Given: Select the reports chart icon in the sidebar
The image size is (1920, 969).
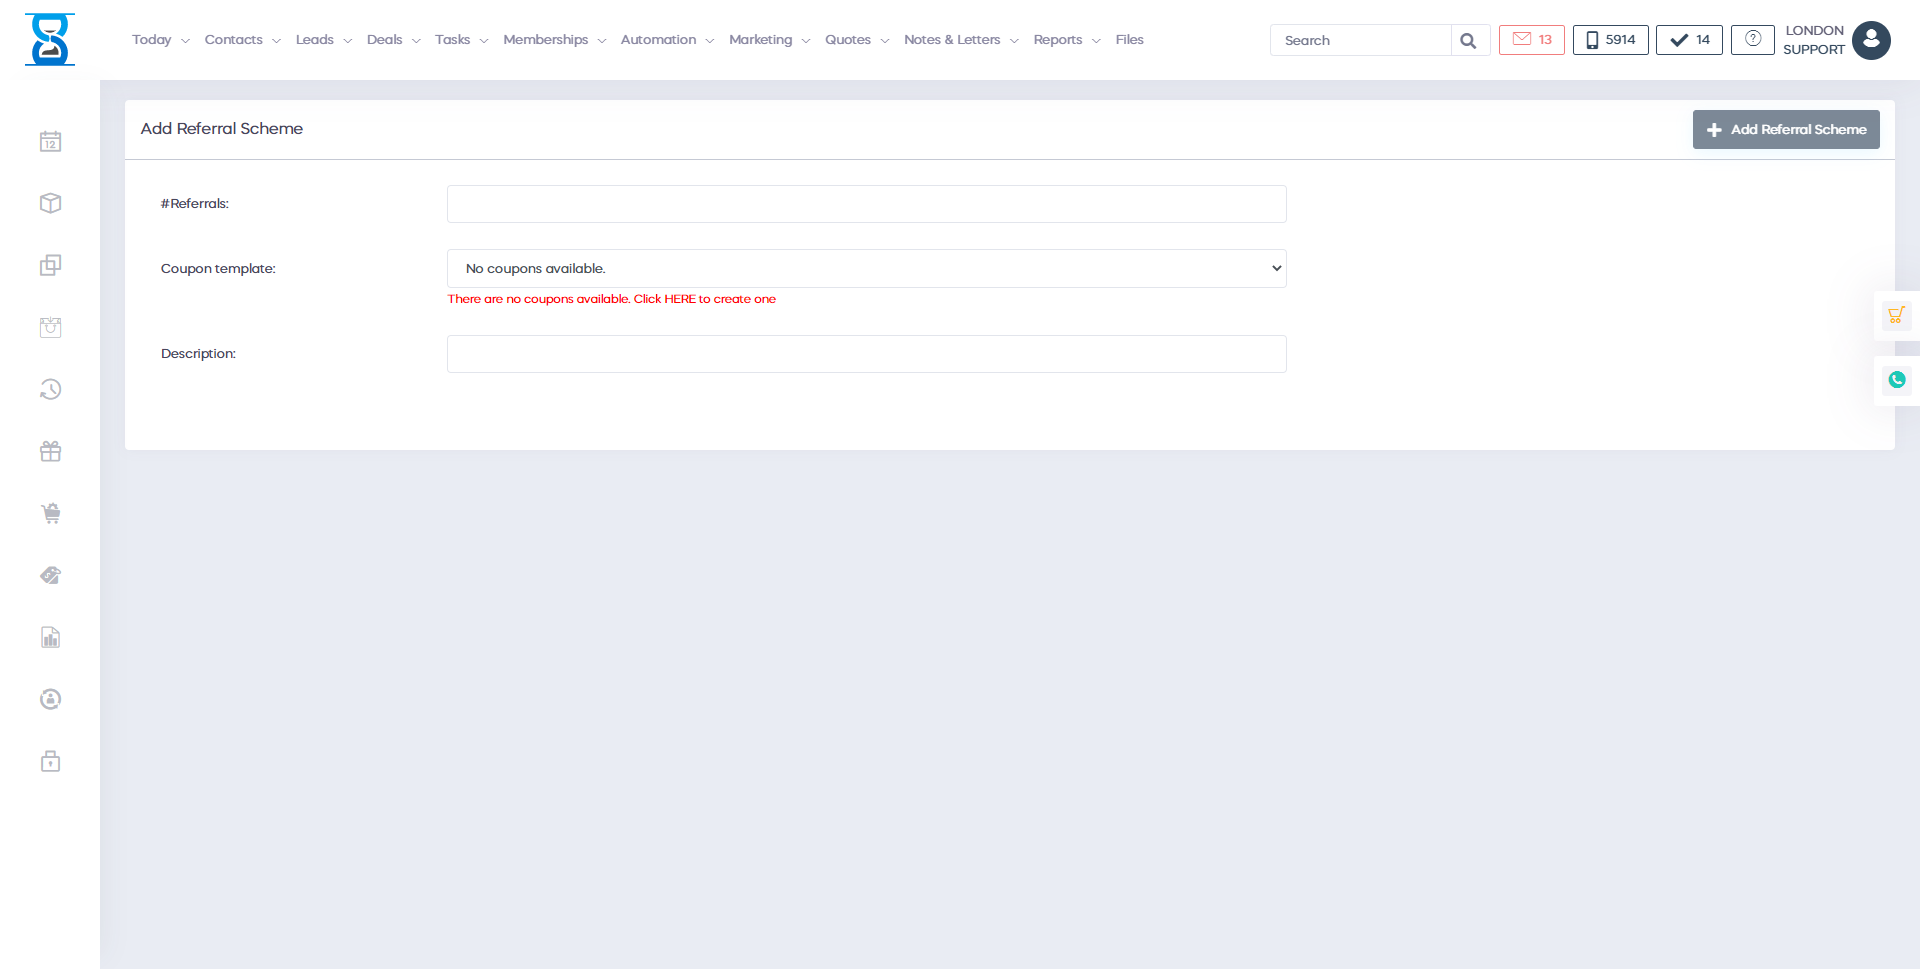Looking at the screenshot, I should (x=50, y=637).
